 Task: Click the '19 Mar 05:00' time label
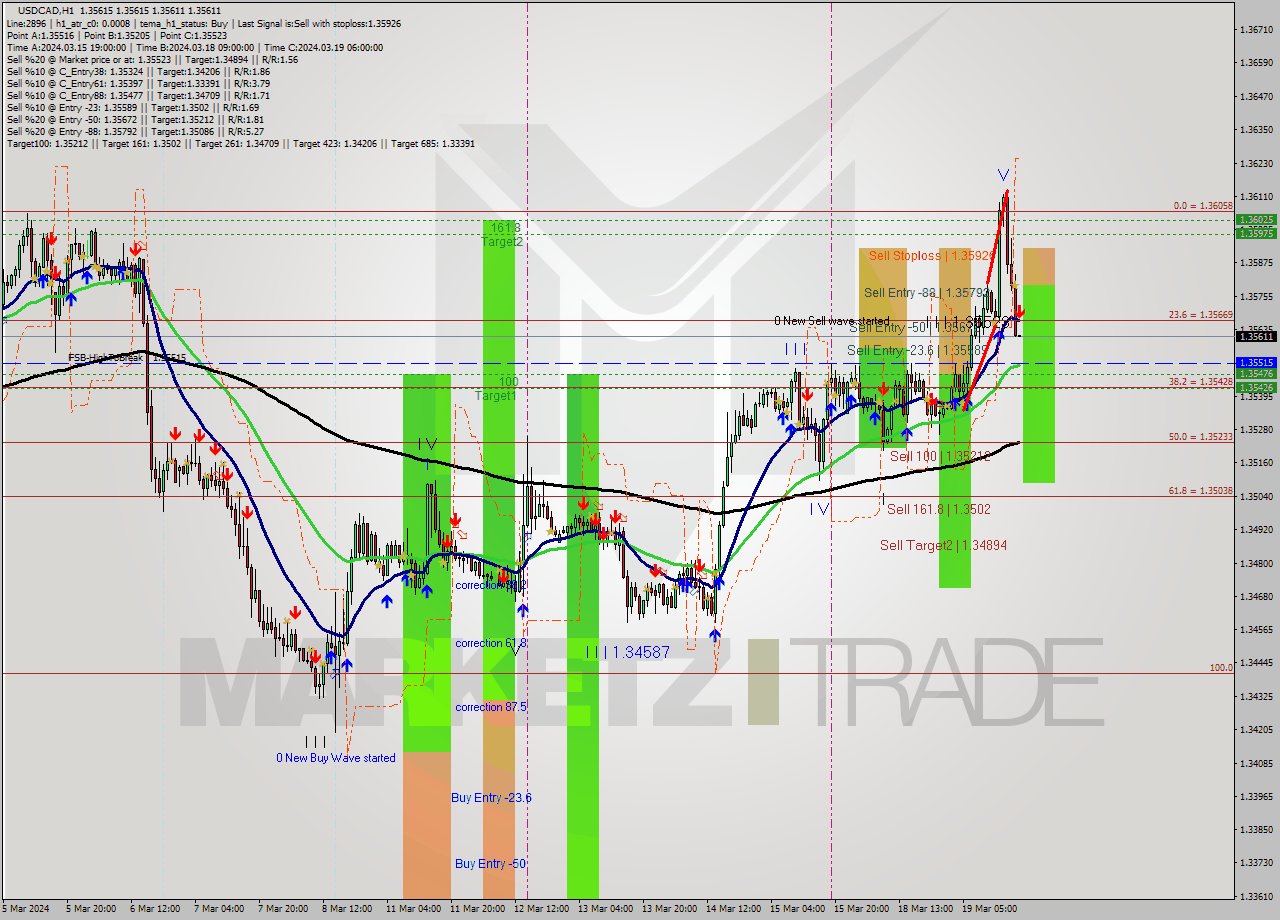[x=989, y=909]
